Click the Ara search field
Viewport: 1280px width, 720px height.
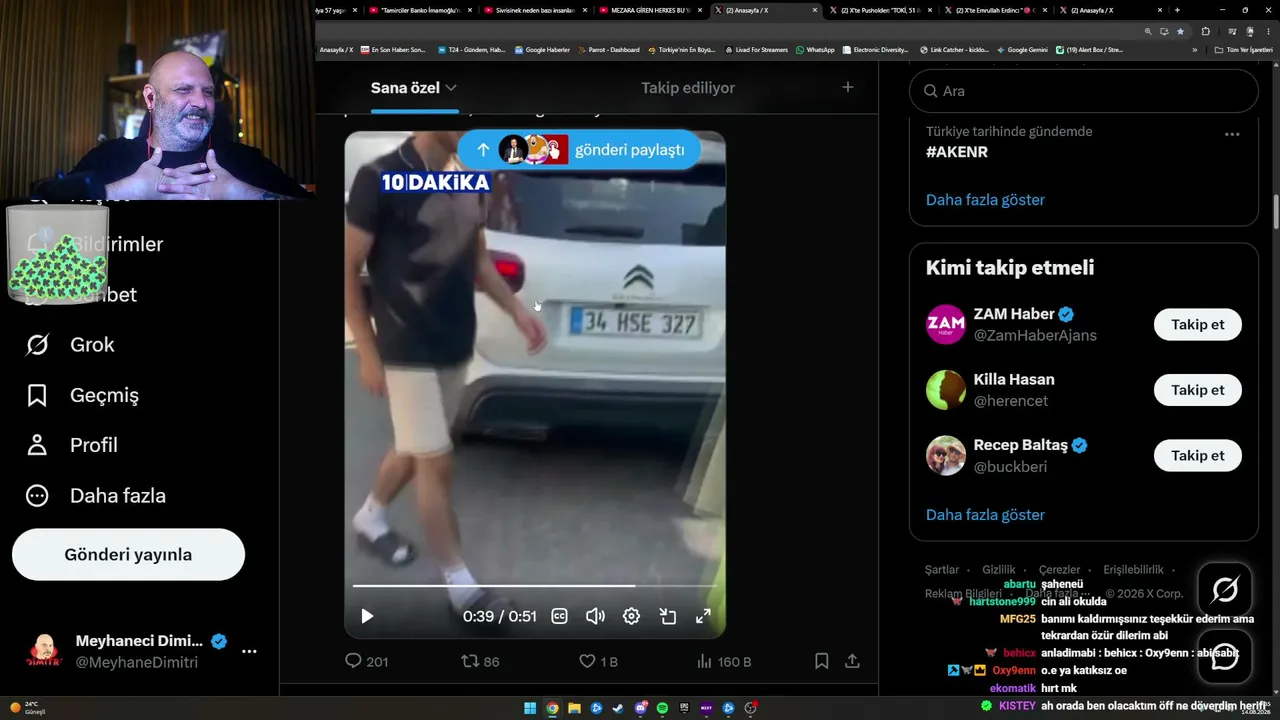tap(1083, 91)
